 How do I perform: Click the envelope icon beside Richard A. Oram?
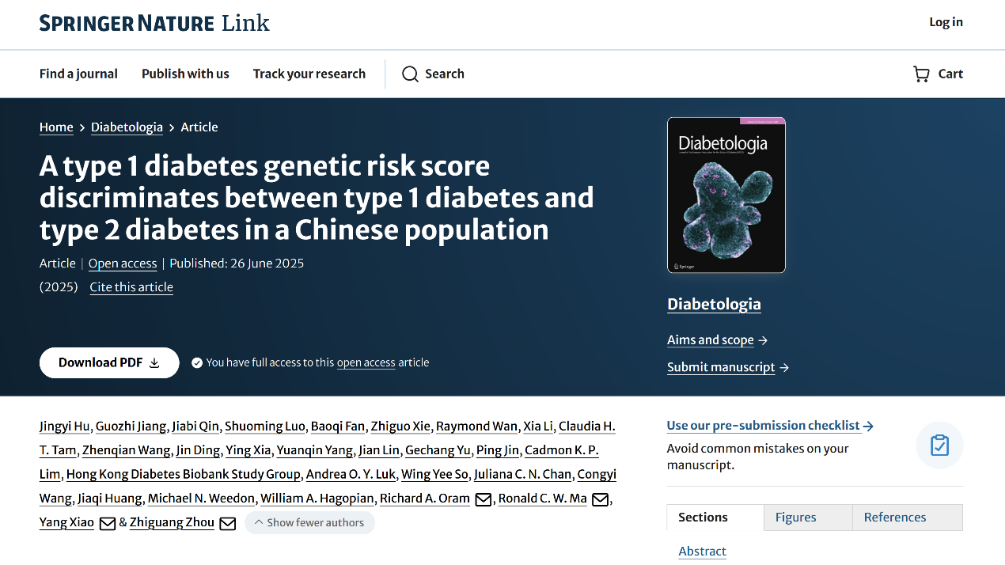coord(483,499)
